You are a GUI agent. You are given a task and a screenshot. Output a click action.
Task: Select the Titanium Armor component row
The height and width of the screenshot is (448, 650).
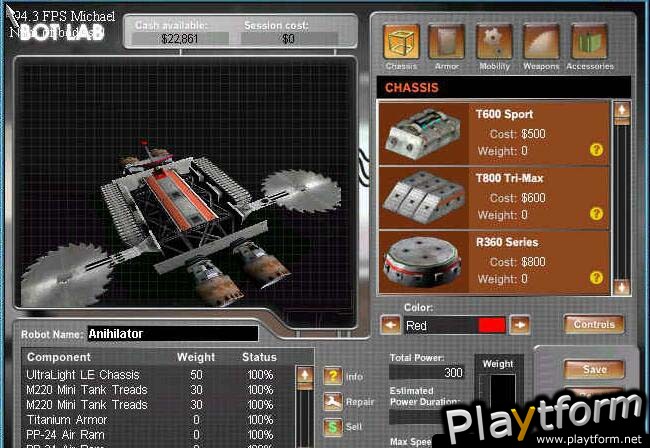160,420
